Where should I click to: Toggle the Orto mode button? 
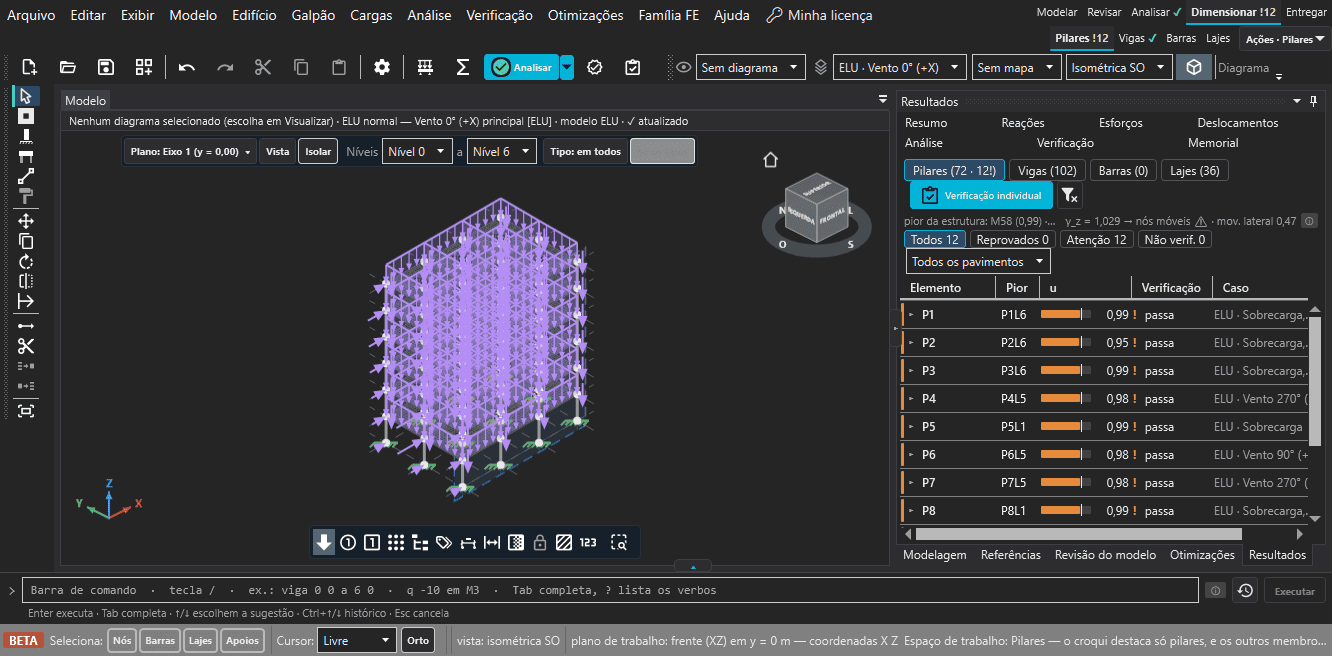click(x=418, y=640)
